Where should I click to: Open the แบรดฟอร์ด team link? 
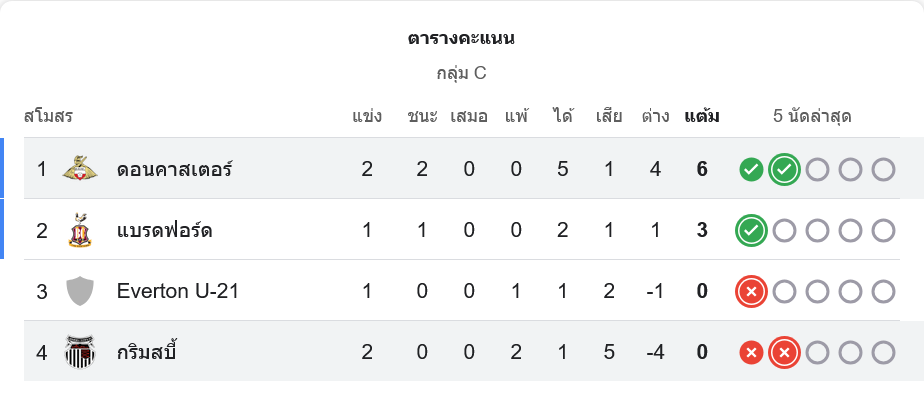(164, 231)
